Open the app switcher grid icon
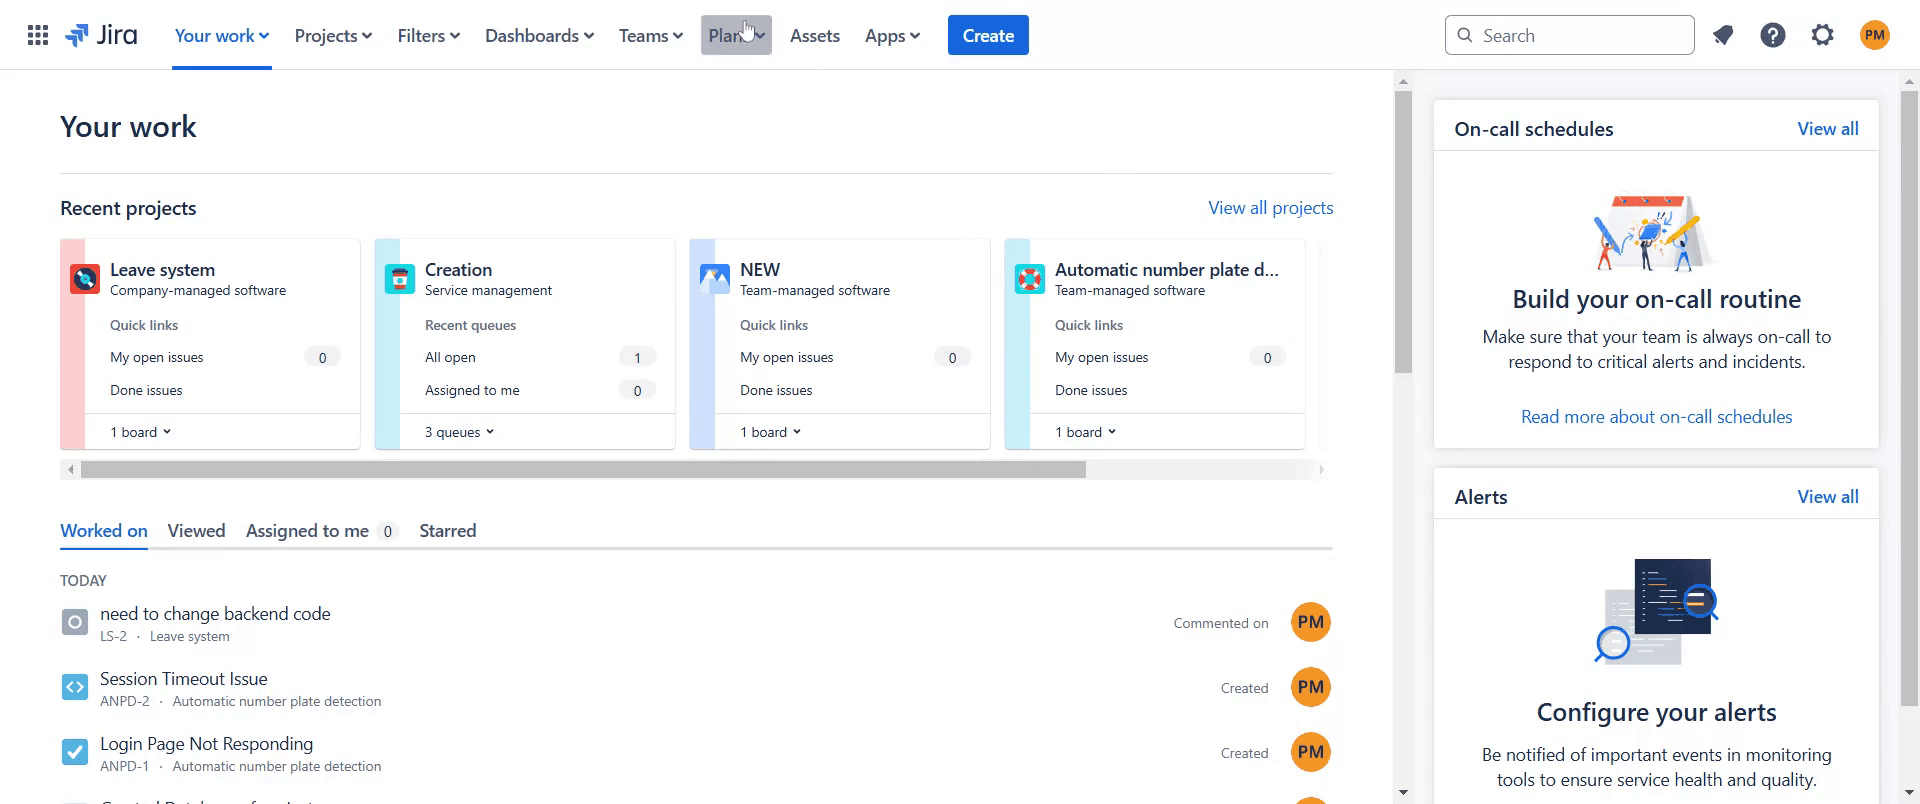 (x=38, y=35)
